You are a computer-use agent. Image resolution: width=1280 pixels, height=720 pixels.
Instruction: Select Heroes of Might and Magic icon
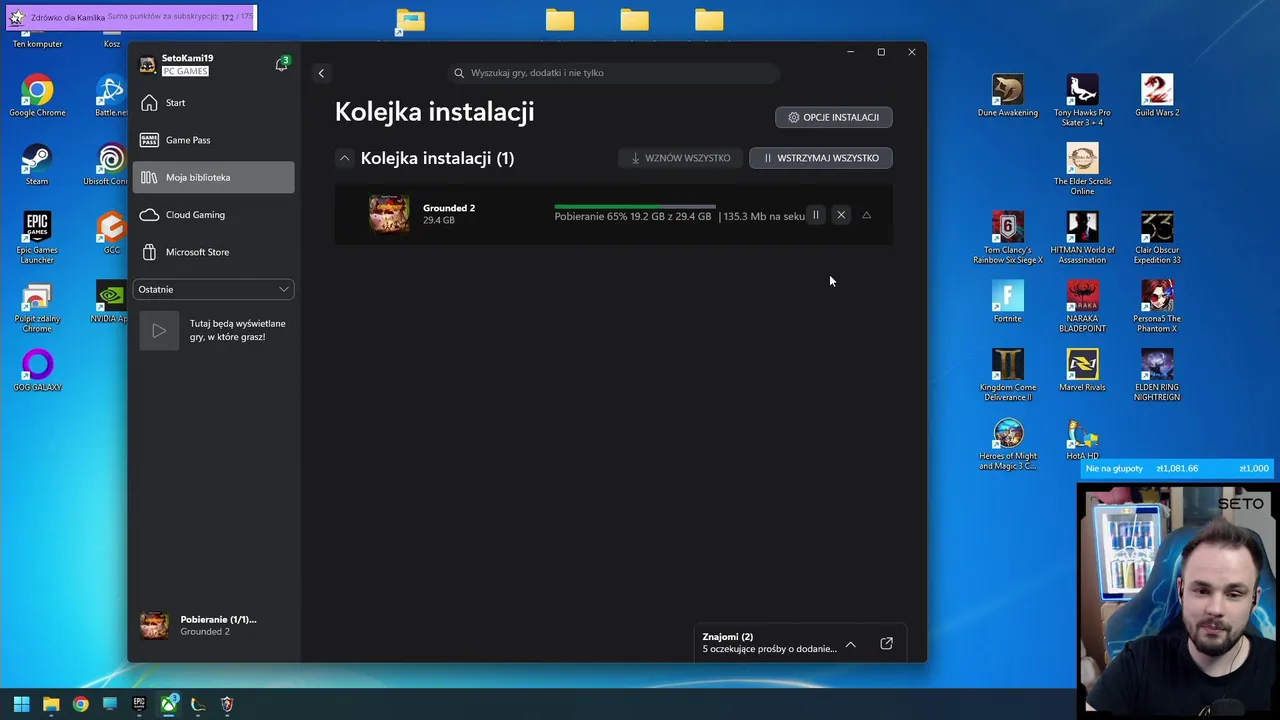click(1007, 445)
